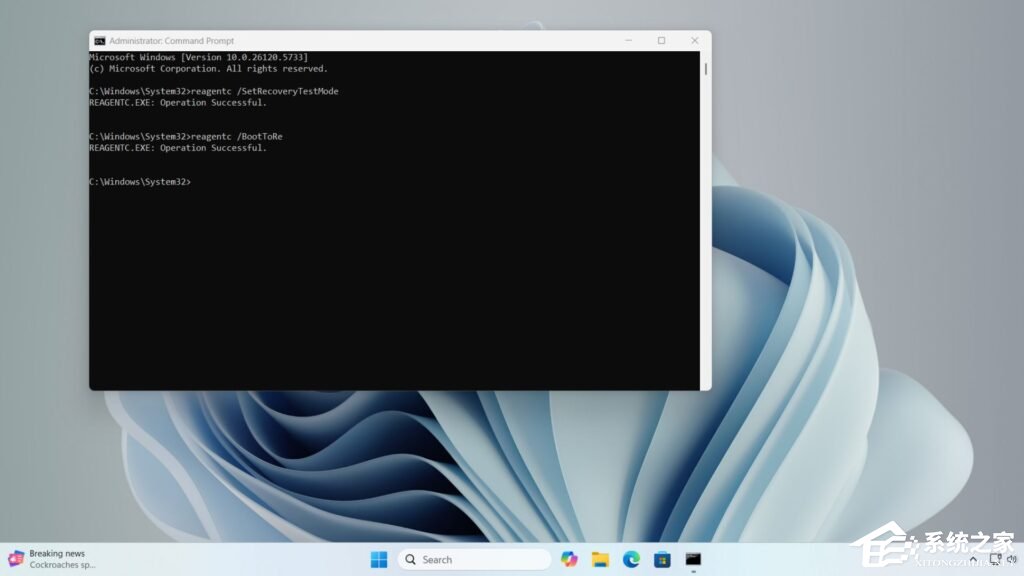The image size is (1024, 576).
Task: Open the Windows Start menu
Action: (x=379, y=559)
